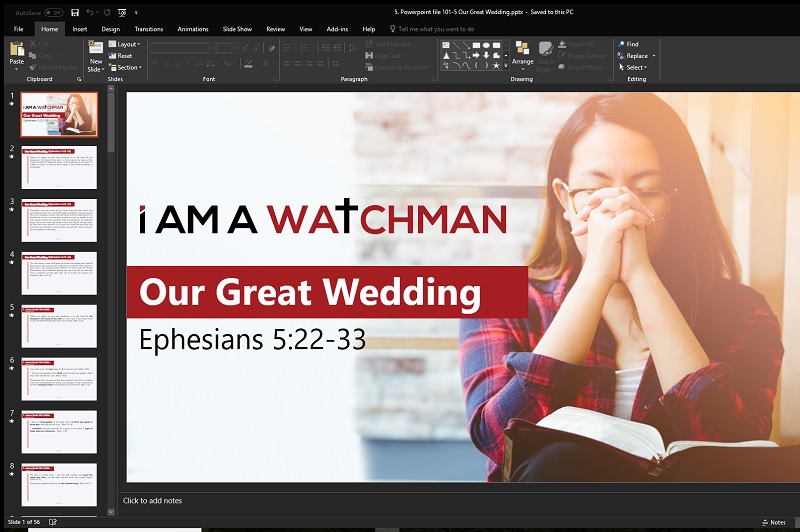800x532 pixels.
Task: Click the accessibility check icon in status bar
Action: coord(53,522)
